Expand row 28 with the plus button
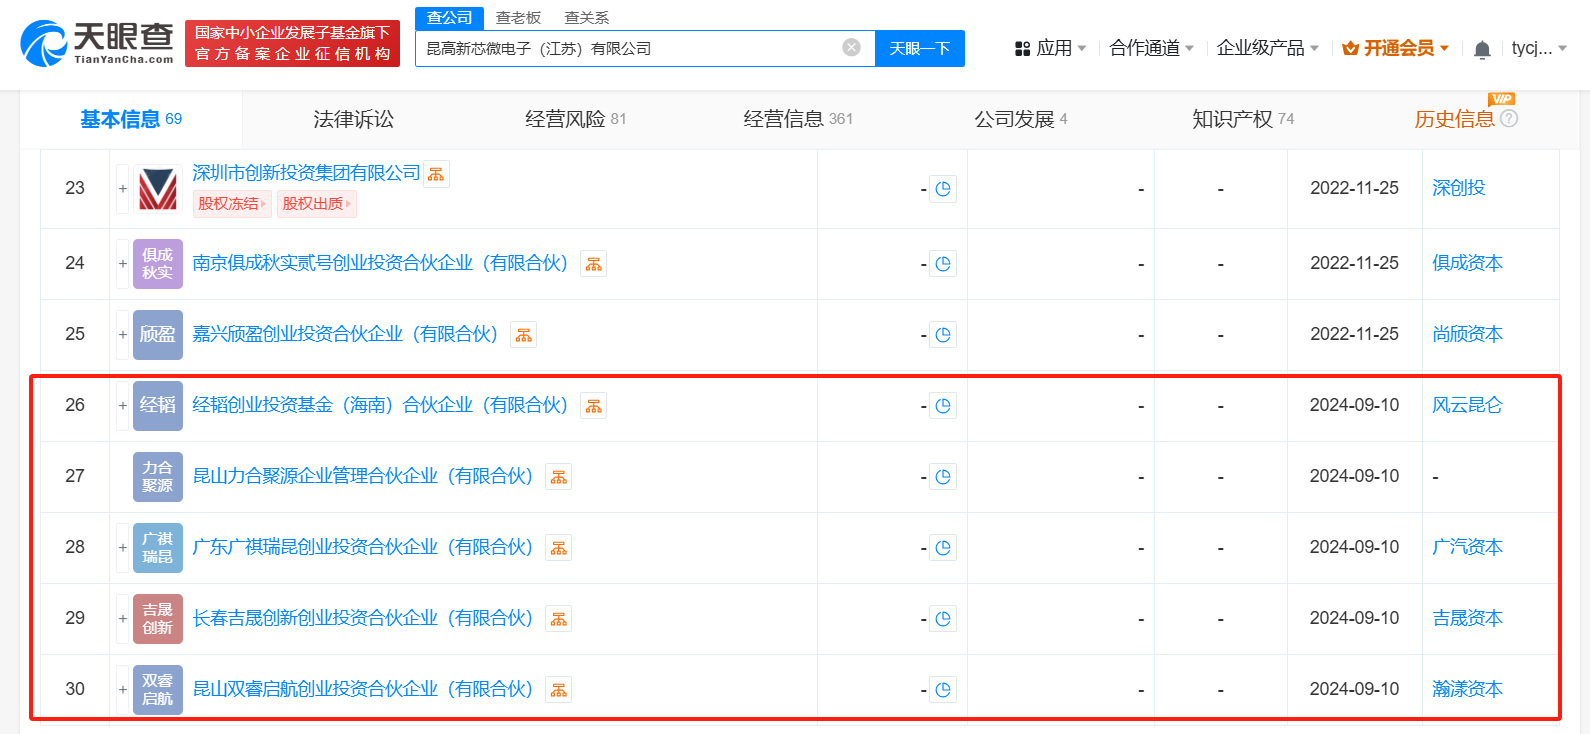 (x=122, y=548)
